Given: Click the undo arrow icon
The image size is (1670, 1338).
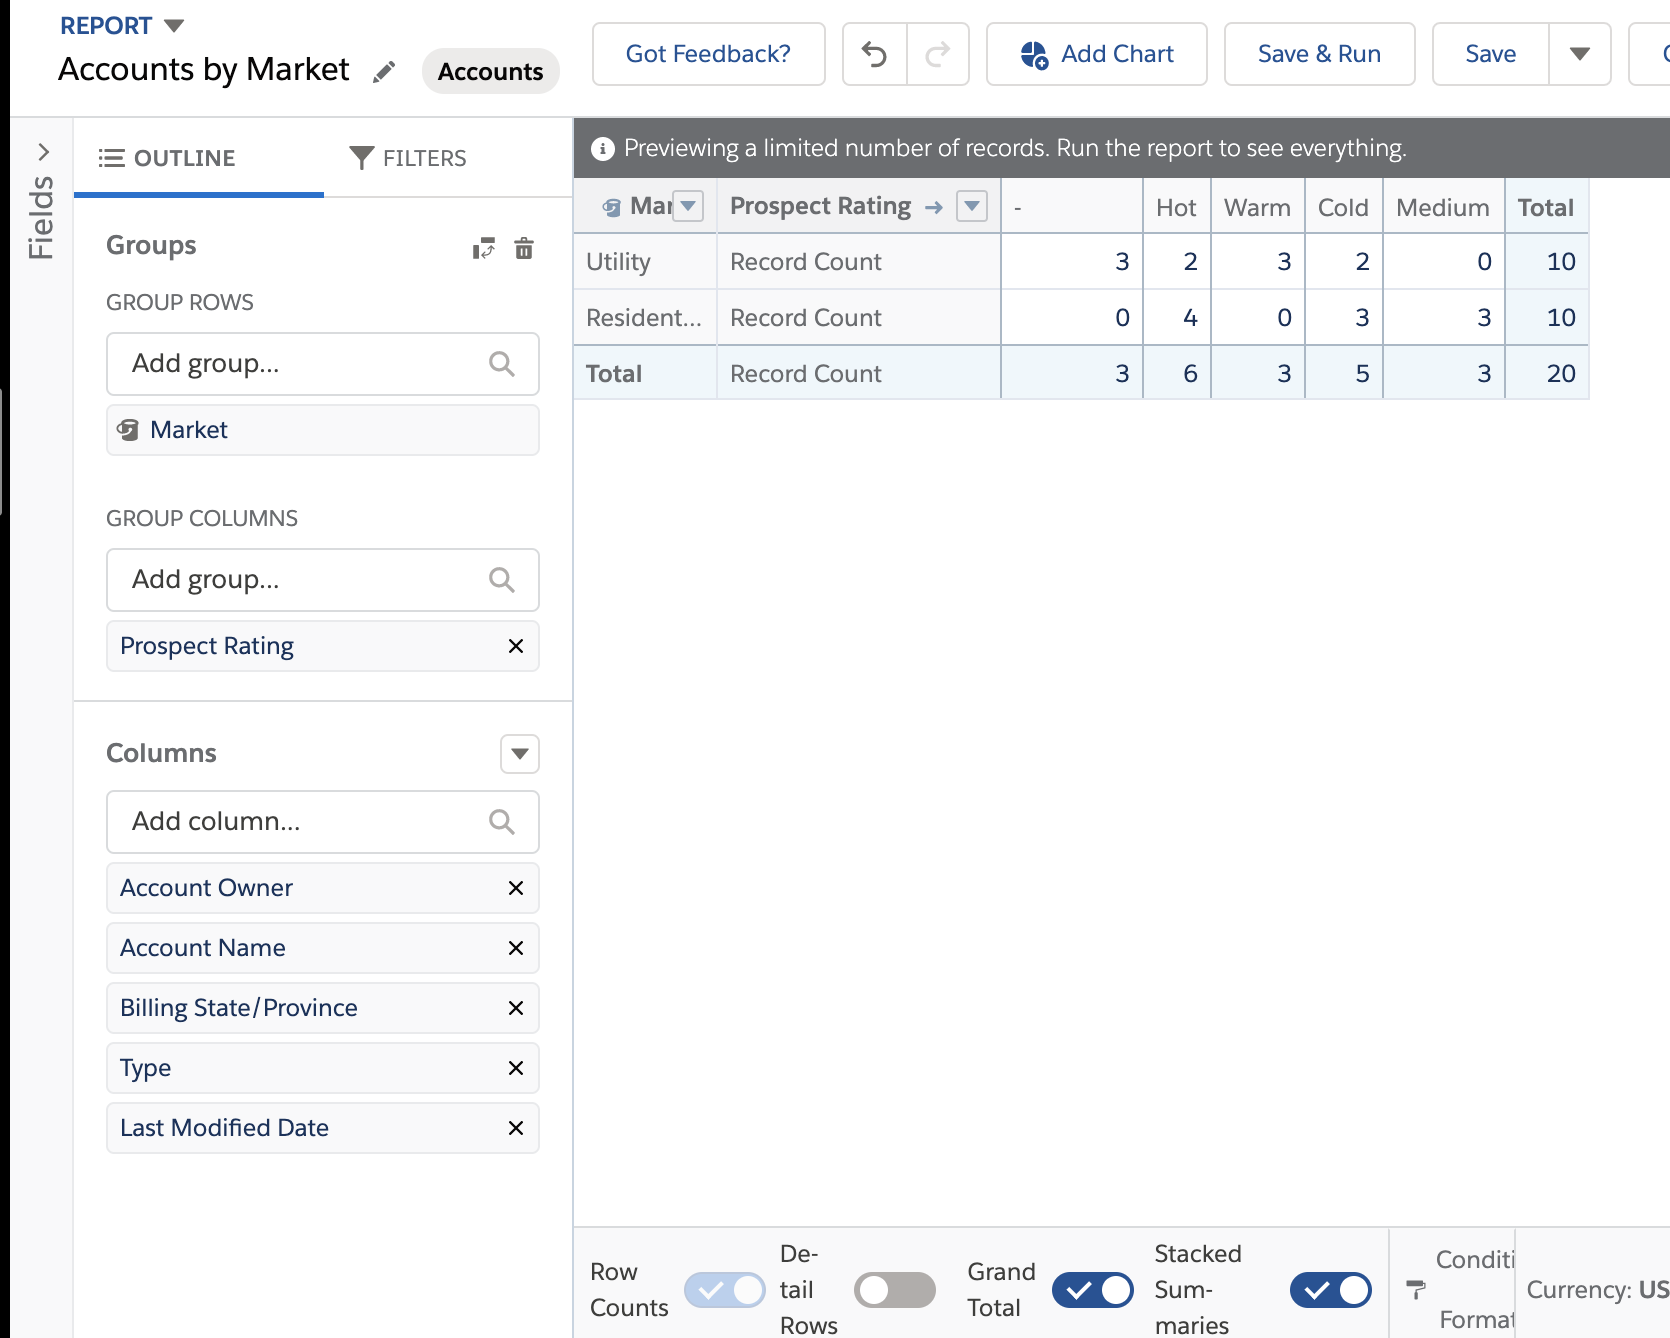Looking at the screenshot, I should (x=875, y=54).
